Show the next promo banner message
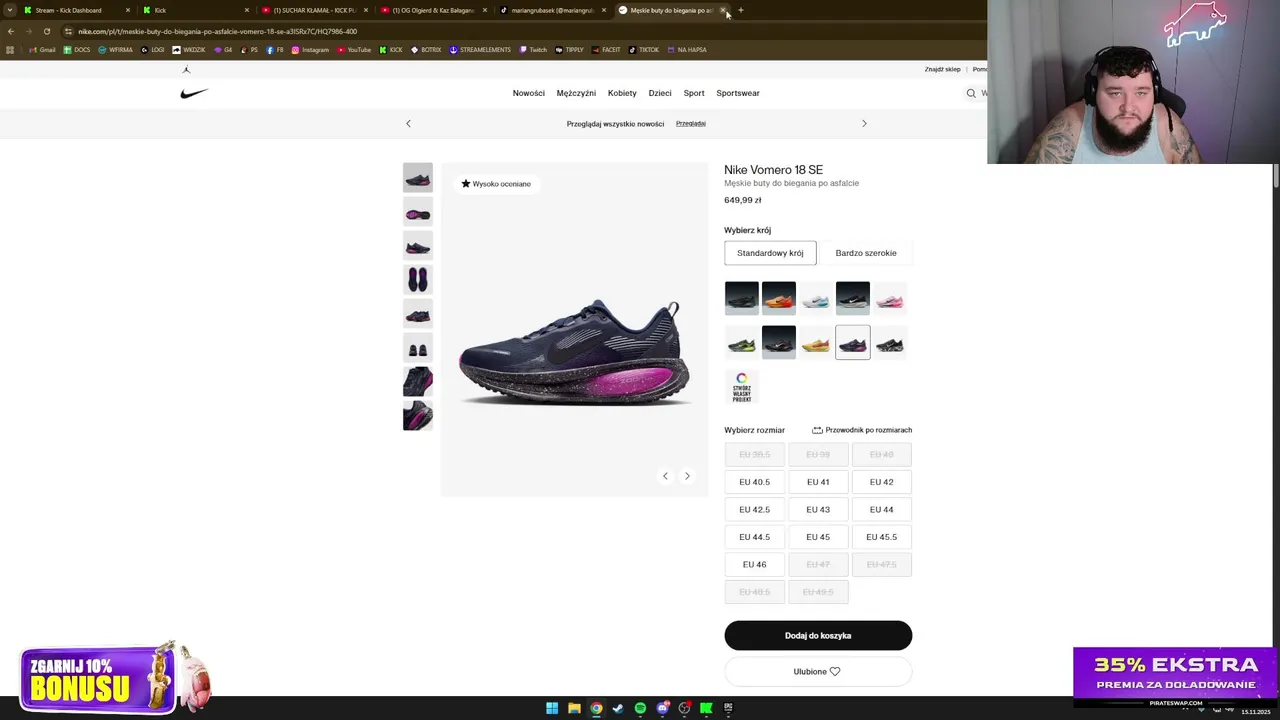This screenshot has width=1280, height=720. [x=864, y=123]
